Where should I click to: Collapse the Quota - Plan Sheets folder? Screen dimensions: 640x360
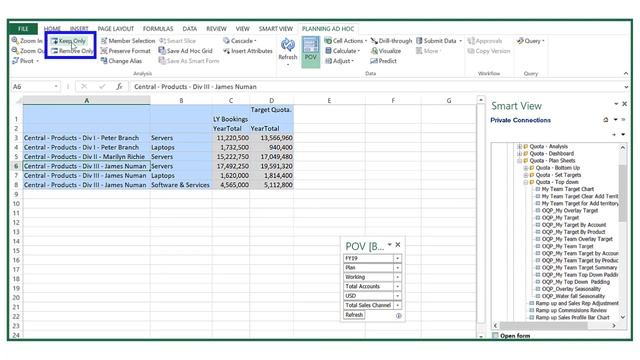tap(520, 161)
